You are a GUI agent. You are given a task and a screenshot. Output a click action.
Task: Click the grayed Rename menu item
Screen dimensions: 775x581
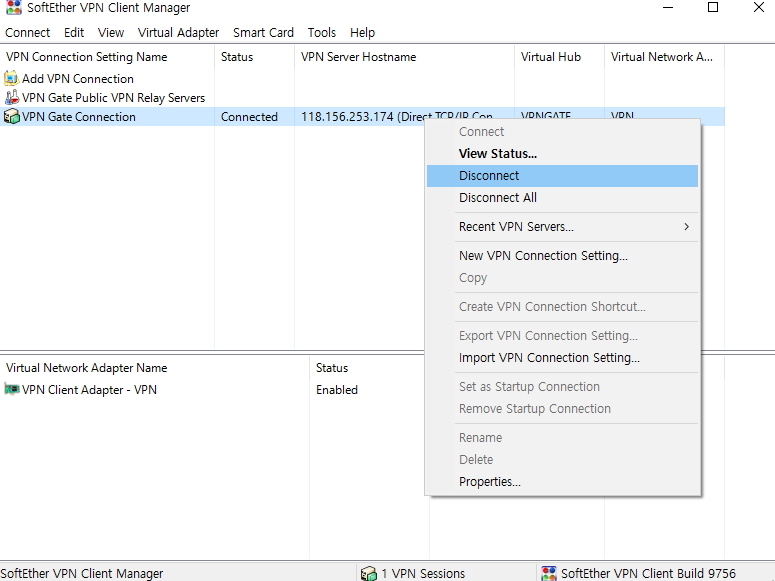tap(562, 438)
